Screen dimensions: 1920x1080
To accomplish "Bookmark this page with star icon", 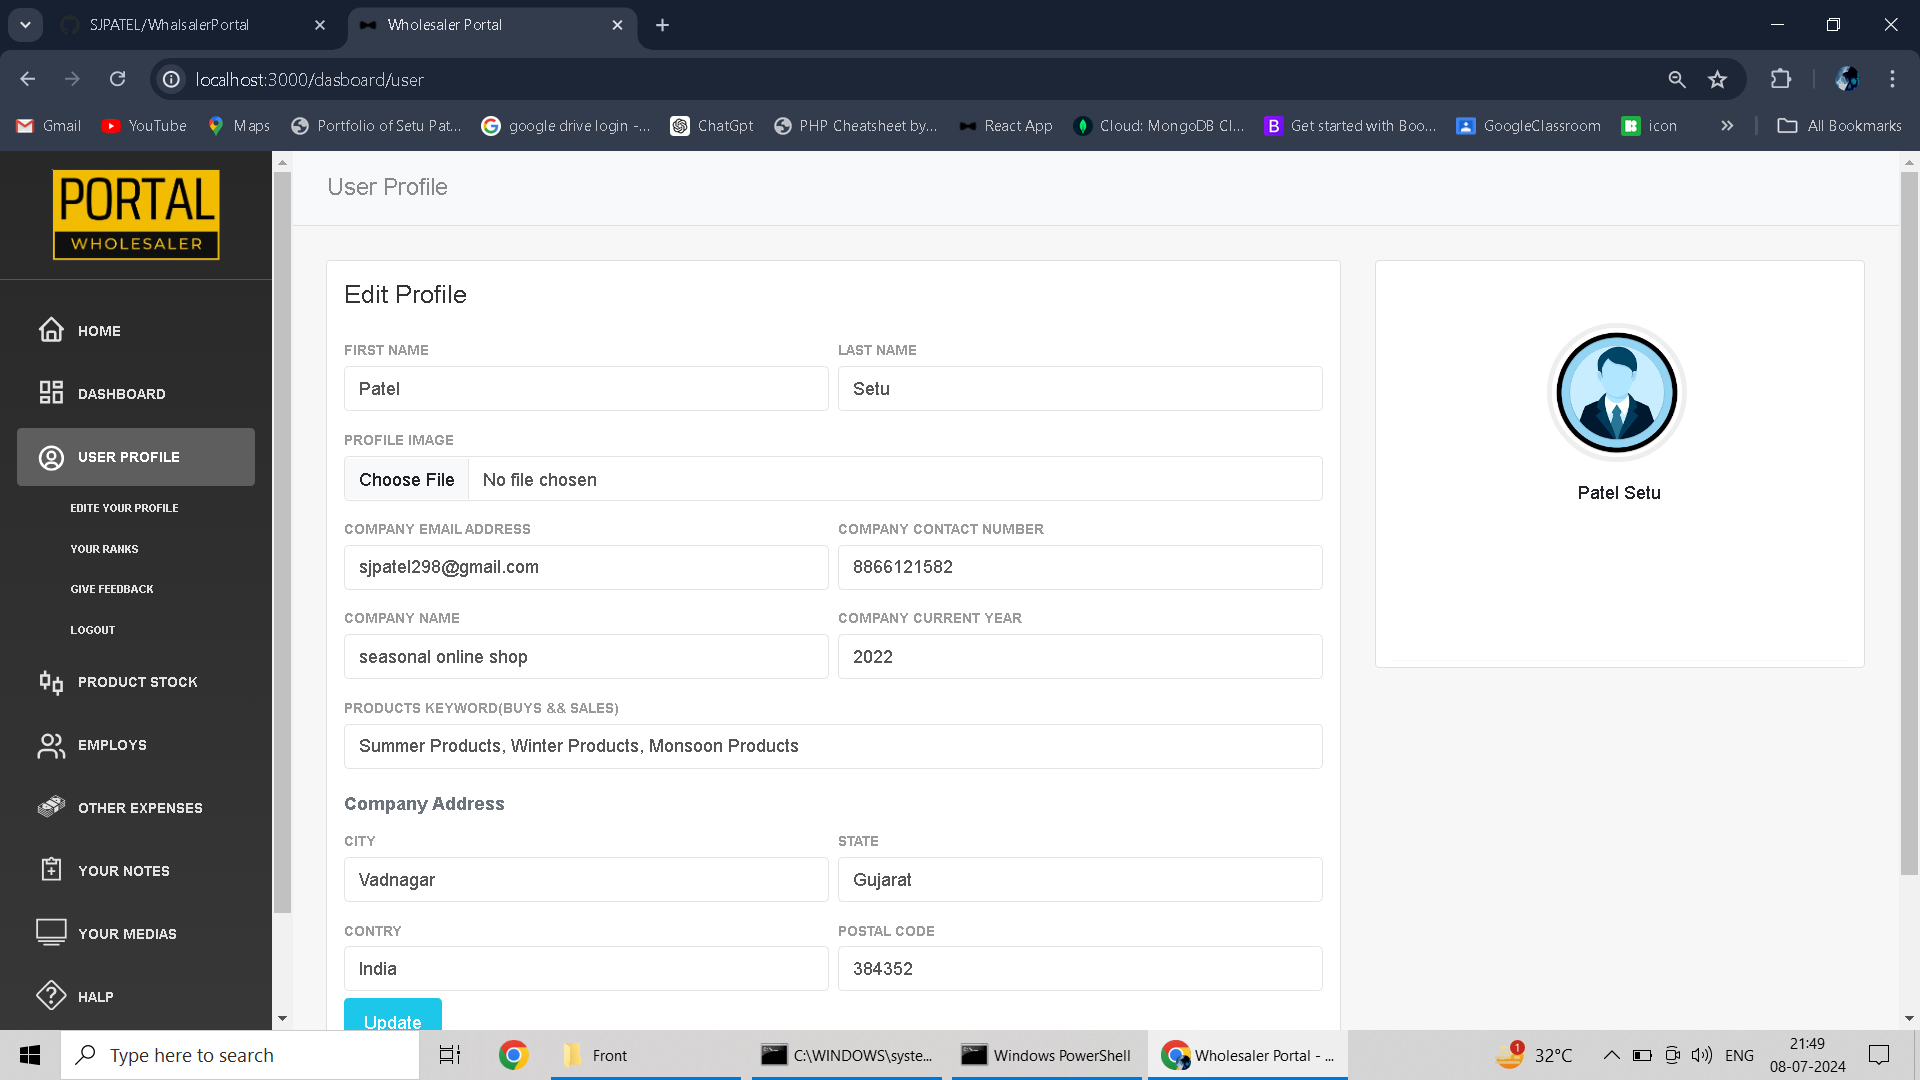I will click(1717, 79).
